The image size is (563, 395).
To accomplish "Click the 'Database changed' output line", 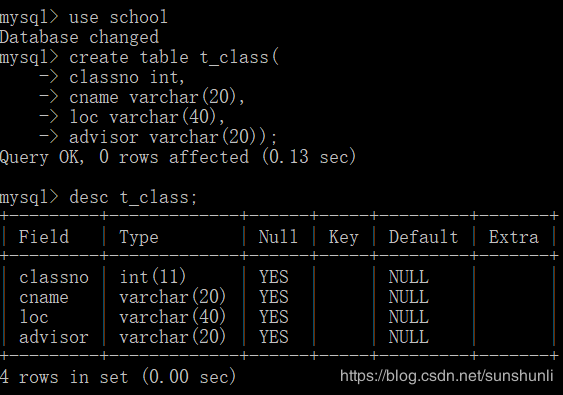I will pos(79,37).
